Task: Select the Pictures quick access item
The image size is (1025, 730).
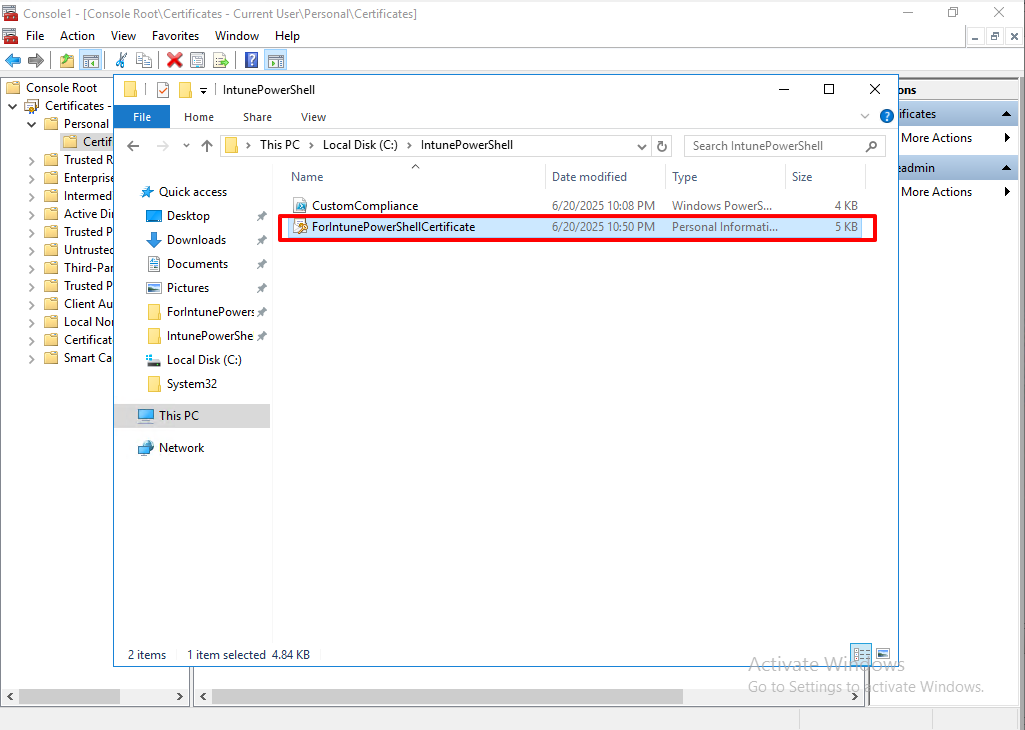Action: (x=188, y=288)
